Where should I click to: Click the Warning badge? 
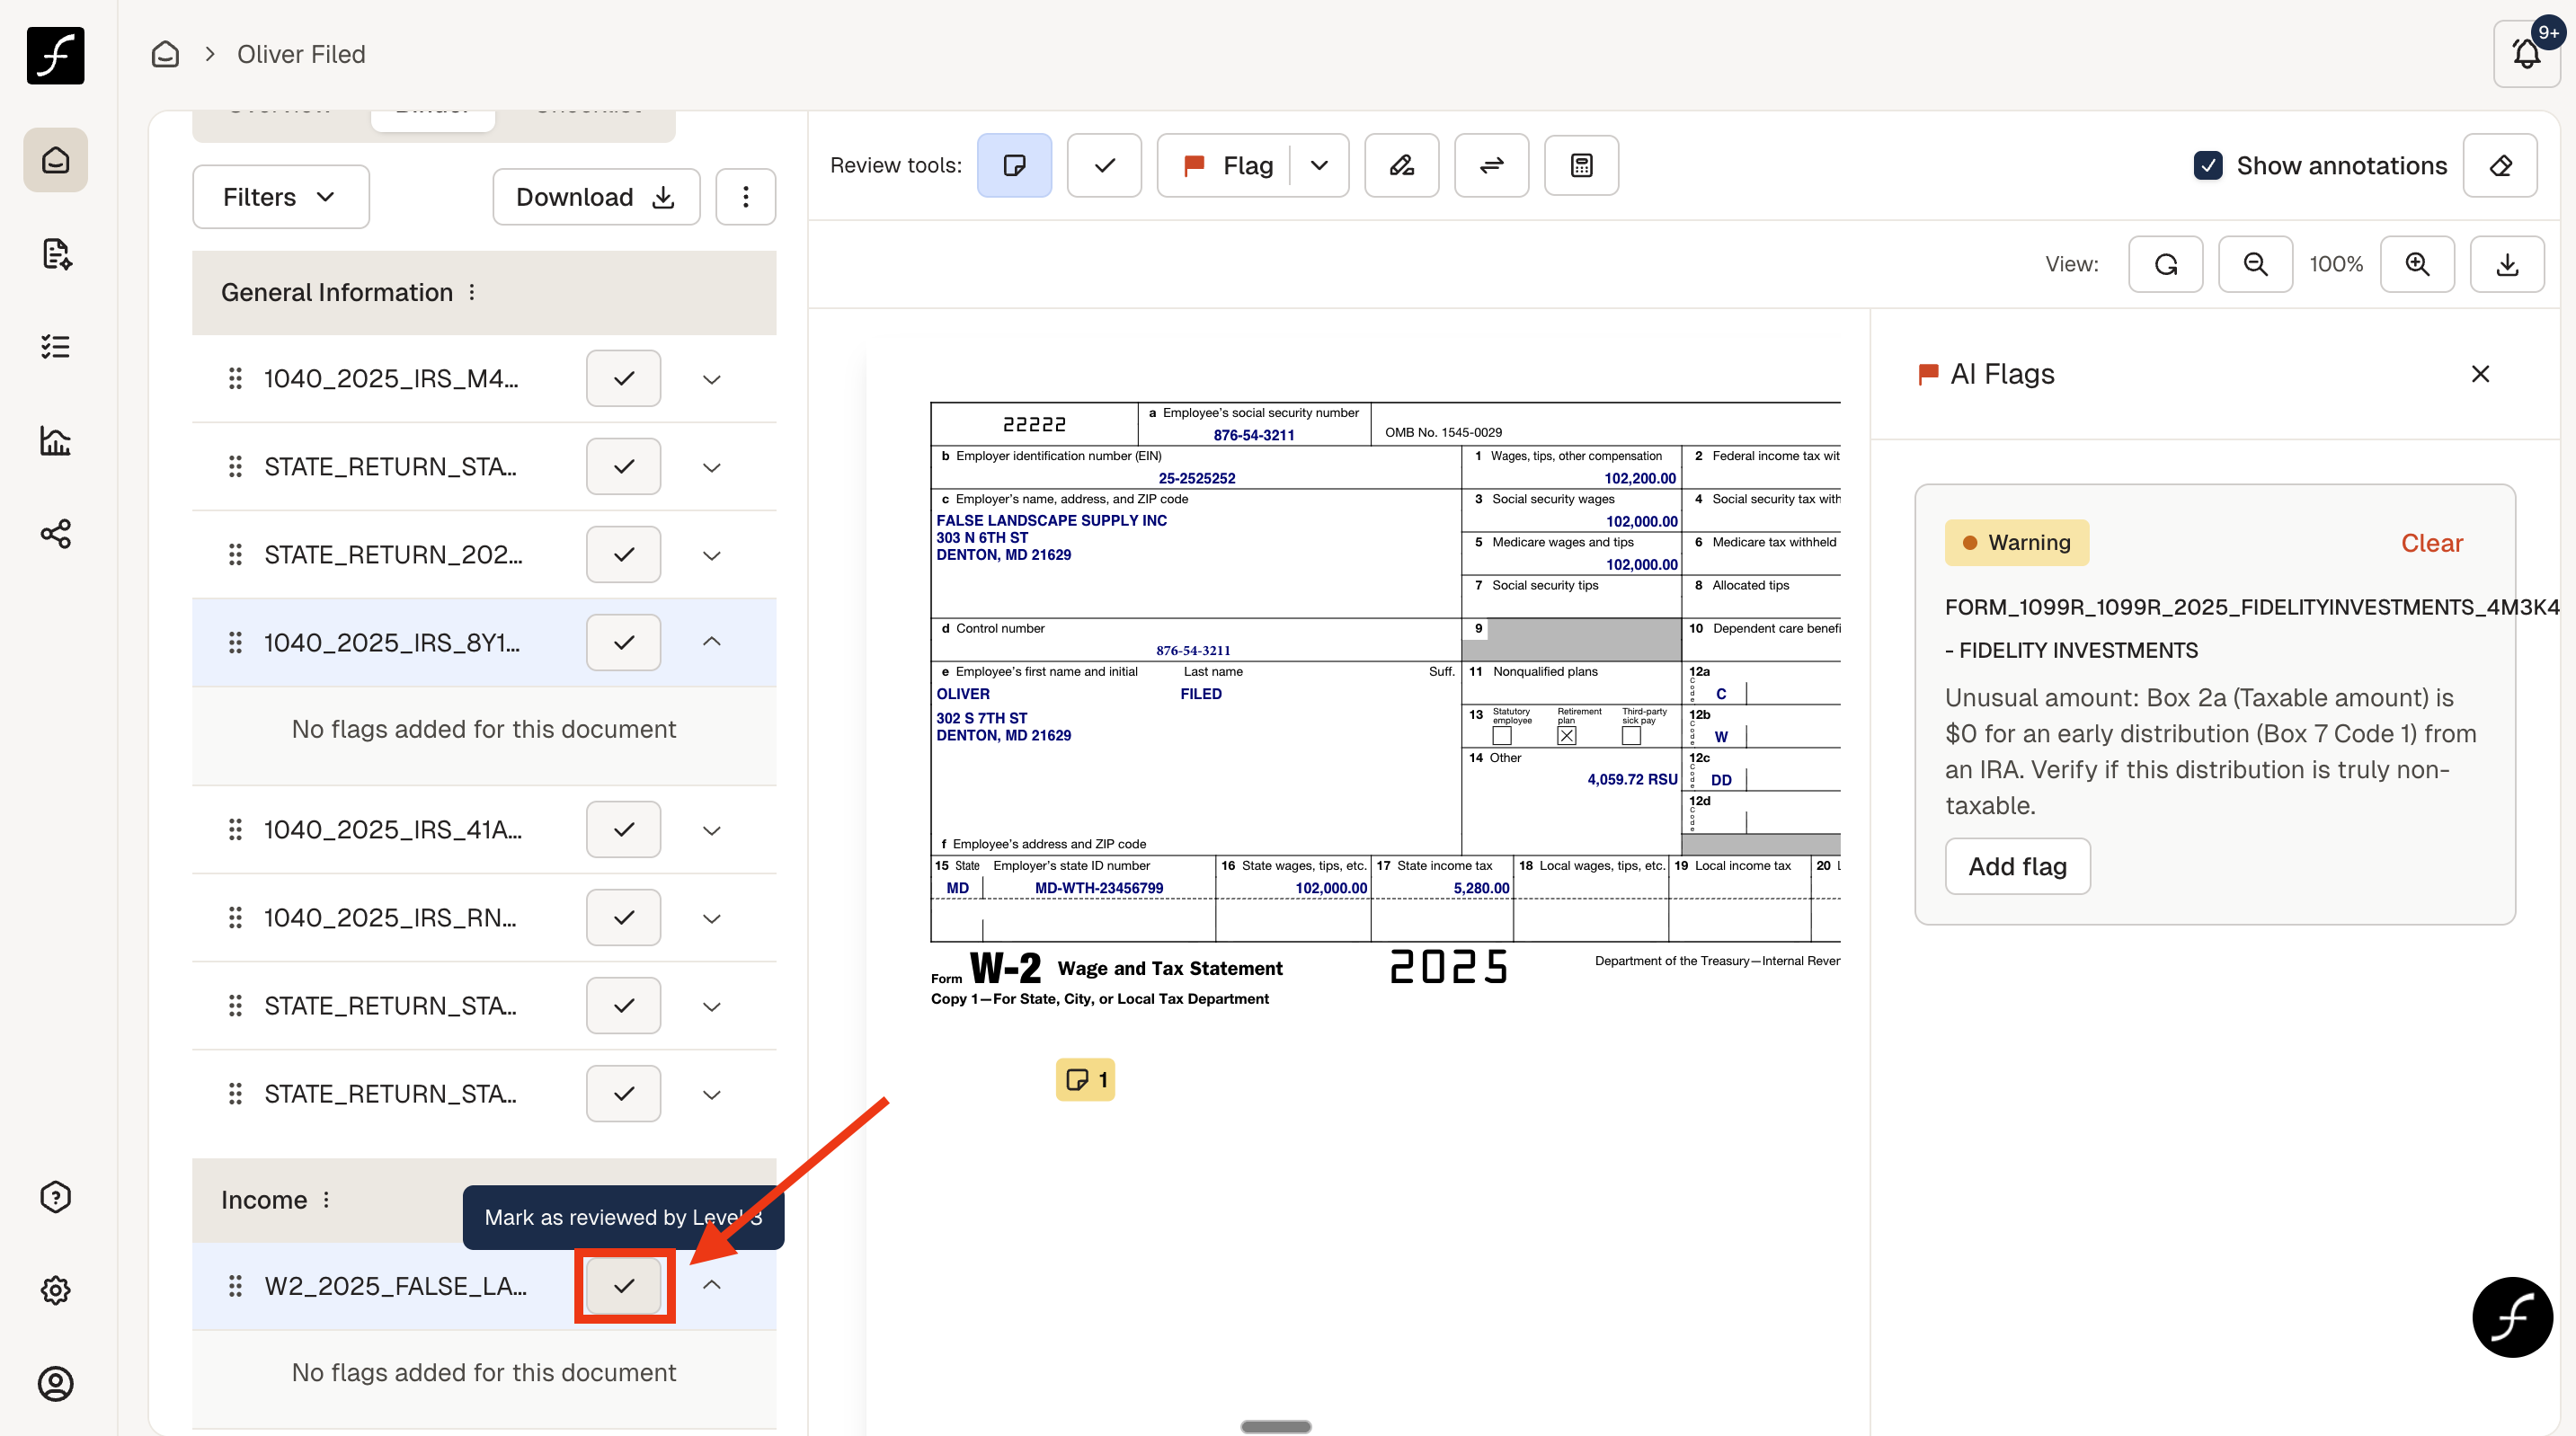coord(2016,542)
